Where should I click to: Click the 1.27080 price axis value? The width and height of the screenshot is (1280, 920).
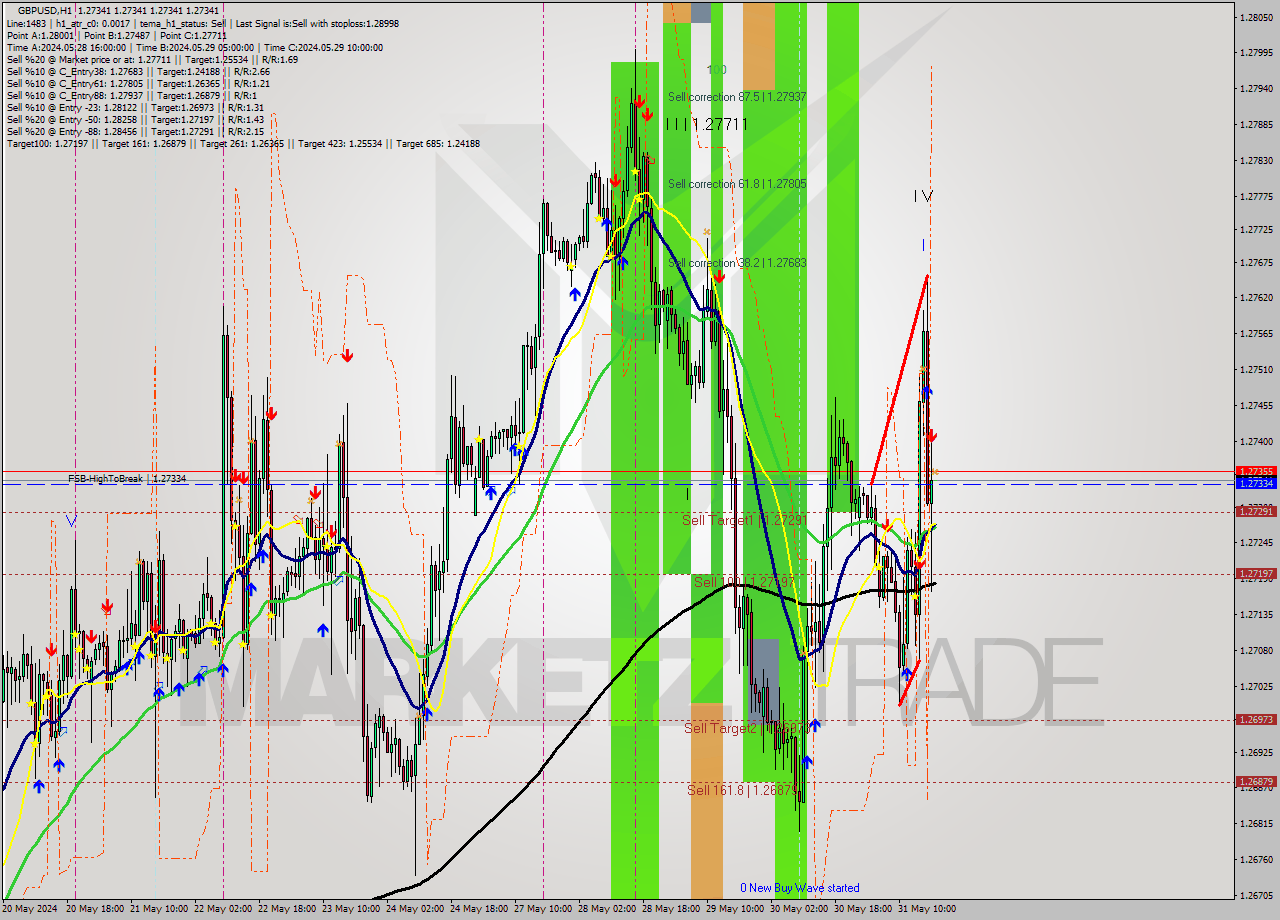[1256, 651]
